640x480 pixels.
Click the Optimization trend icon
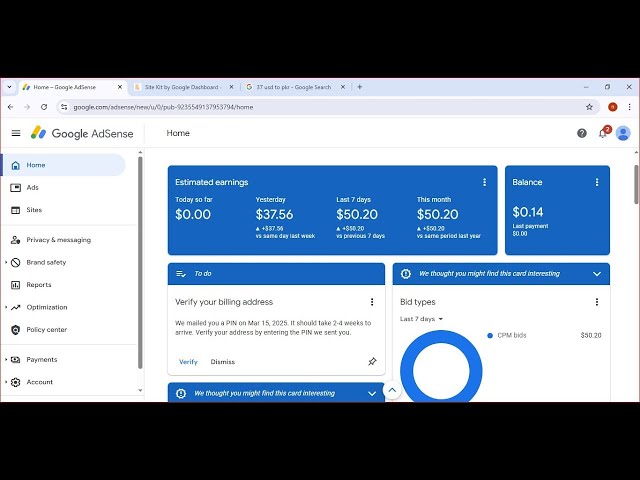click(x=16, y=307)
